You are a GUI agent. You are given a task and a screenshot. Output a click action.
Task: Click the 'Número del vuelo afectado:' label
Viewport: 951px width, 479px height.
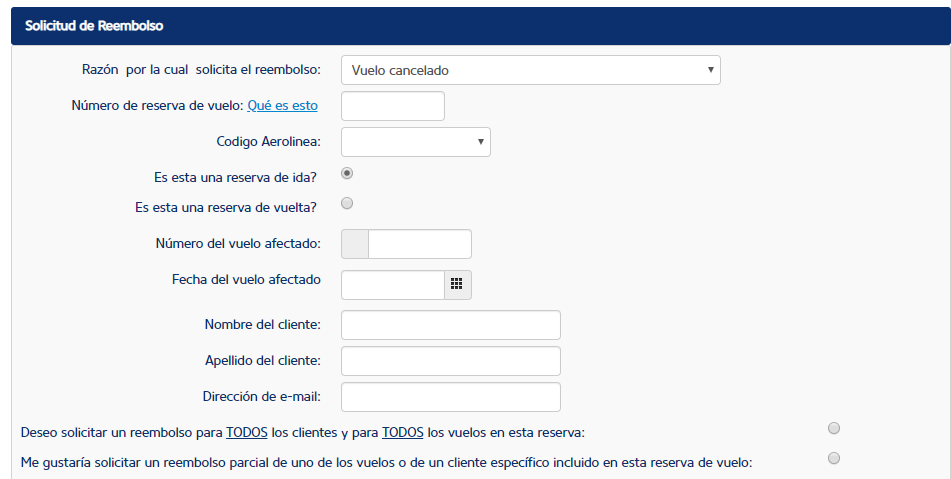point(238,243)
